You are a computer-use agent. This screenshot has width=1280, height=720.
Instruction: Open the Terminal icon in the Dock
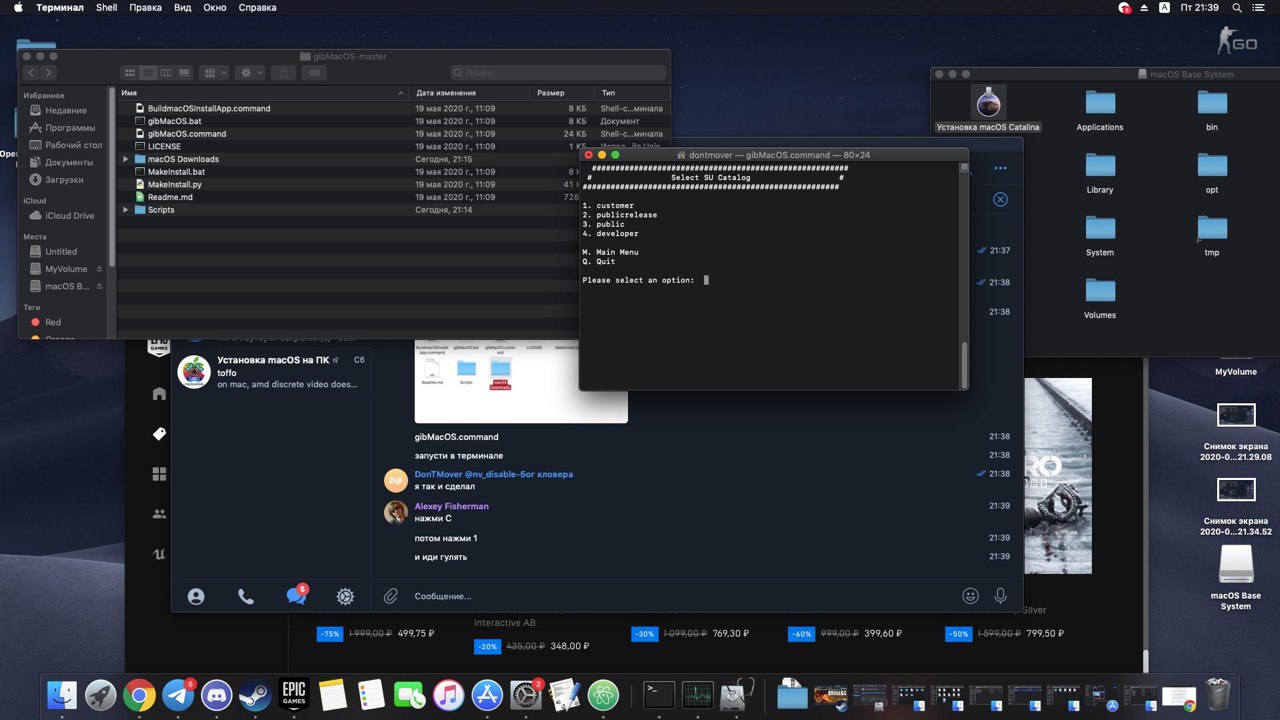click(x=659, y=695)
